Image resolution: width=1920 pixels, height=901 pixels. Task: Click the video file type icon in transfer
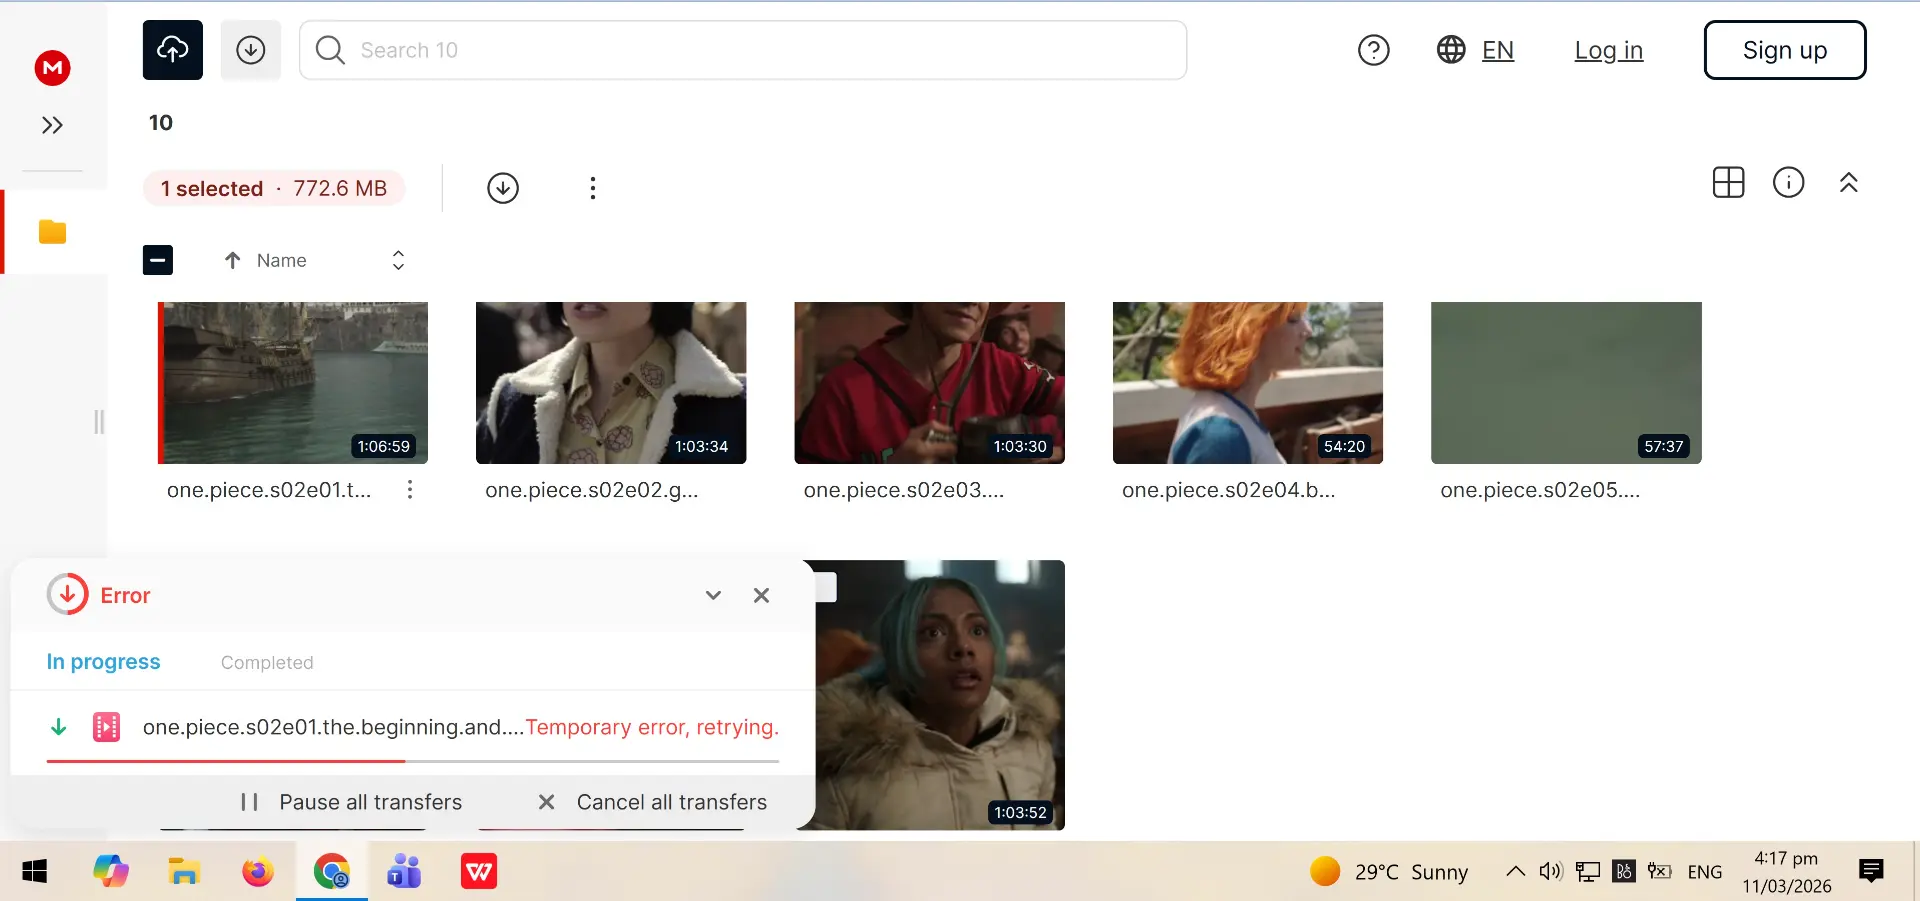pos(106,727)
